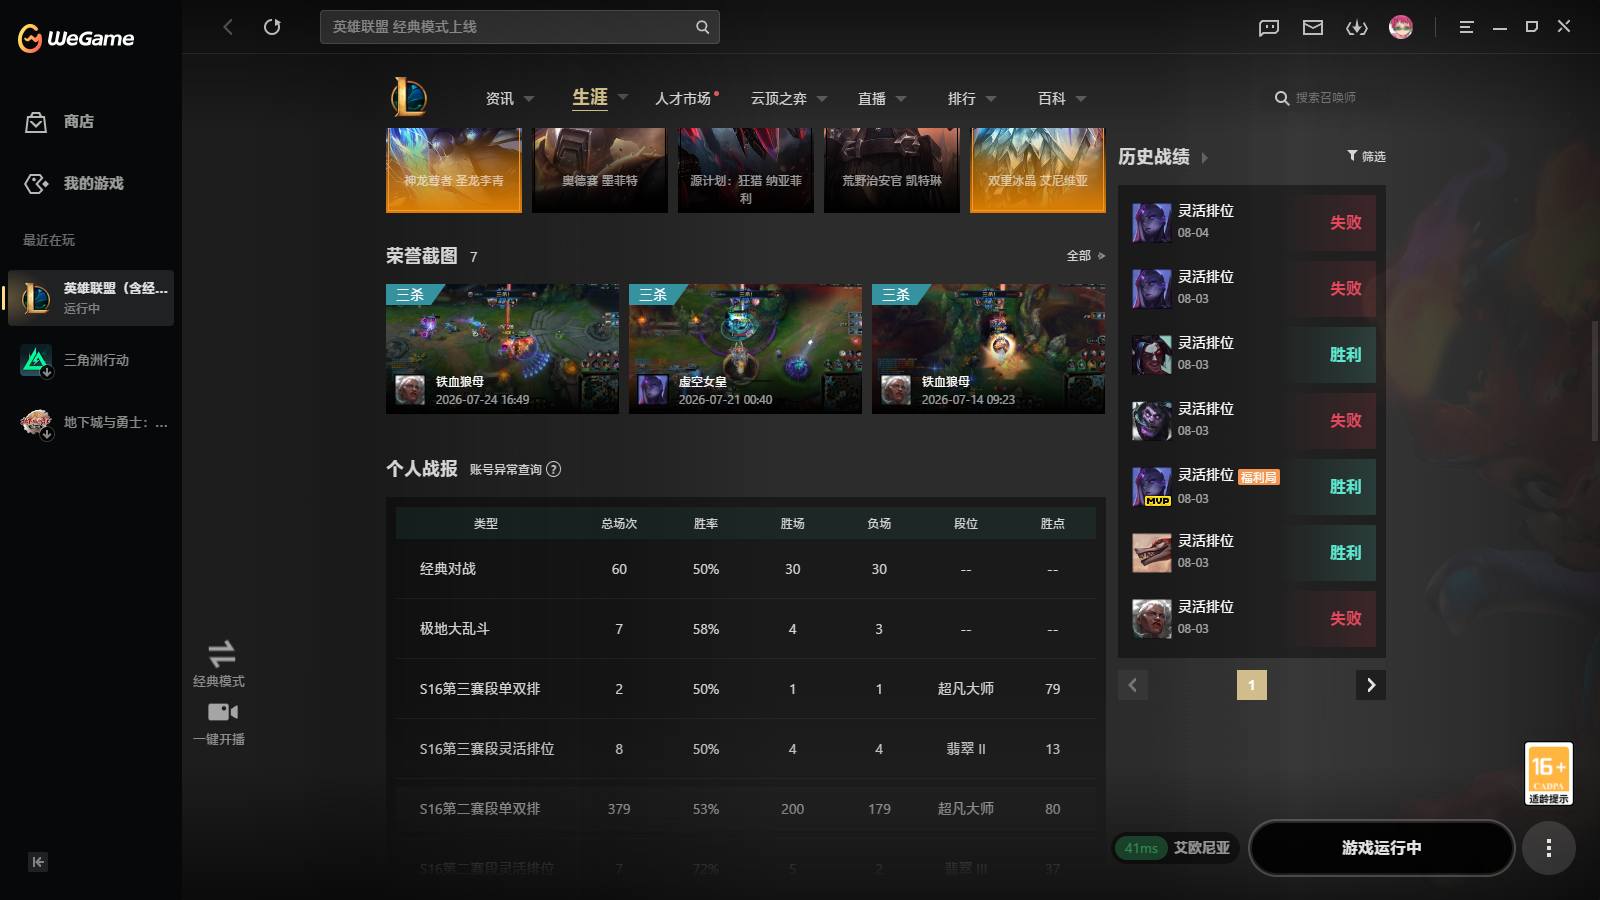This screenshot has height=900, width=1600.
Task: Click the League of Legends logo
Action: click(409, 97)
